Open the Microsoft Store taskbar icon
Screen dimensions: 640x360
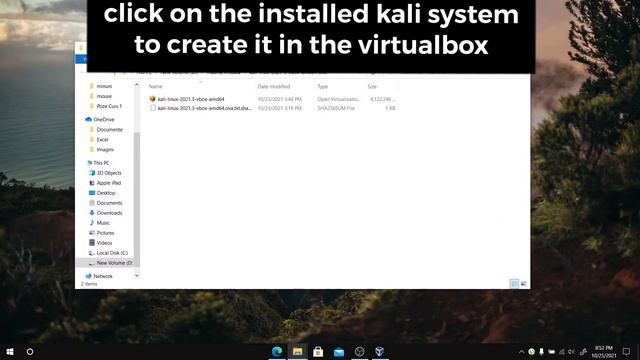coord(318,351)
